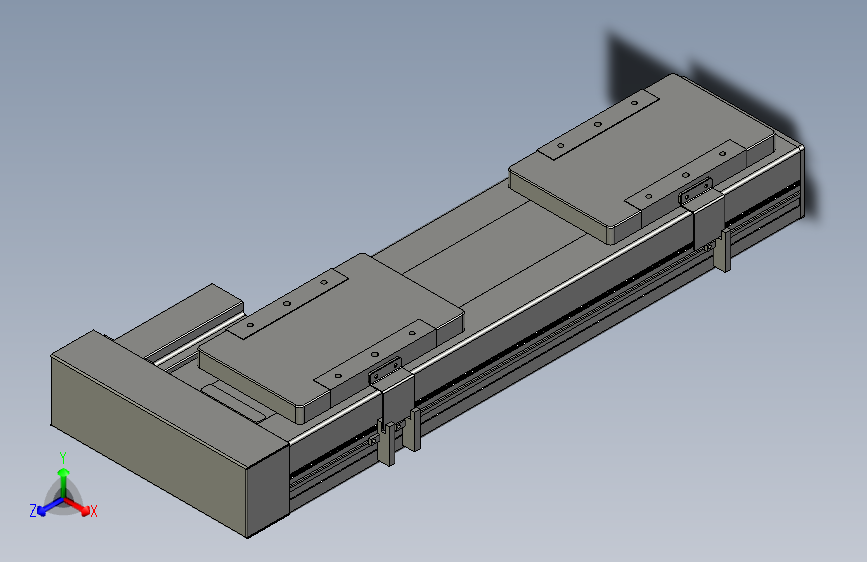Viewport: 867px width, 562px height.
Task: Click the blue Z axis of the triad
Action: 49,507
